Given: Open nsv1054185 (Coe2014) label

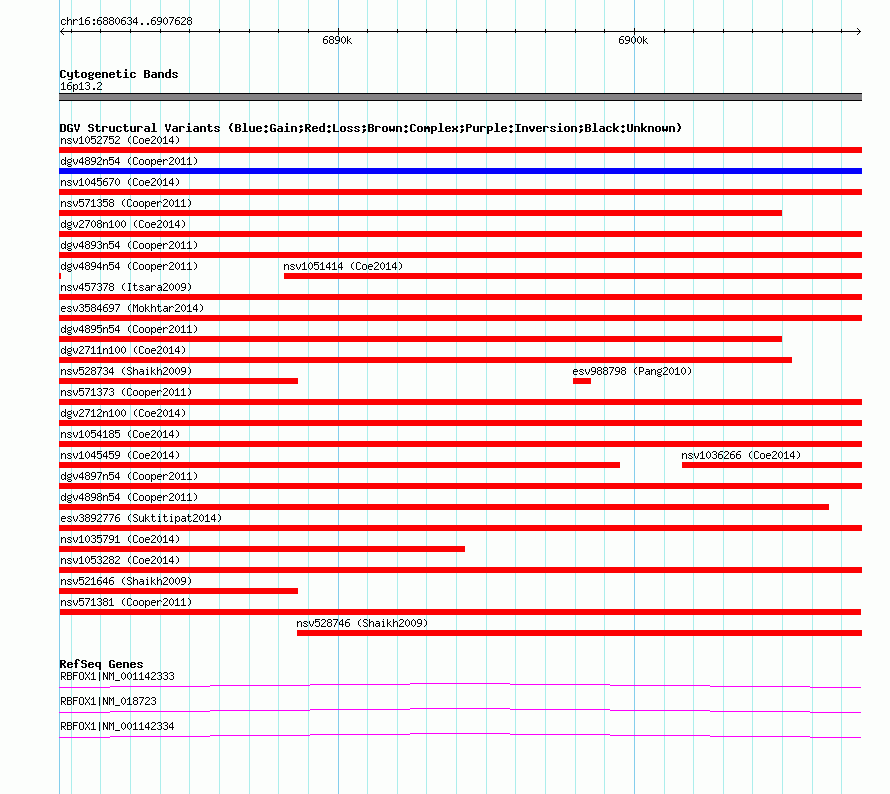Looking at the screenshot, I should point(120,434).
